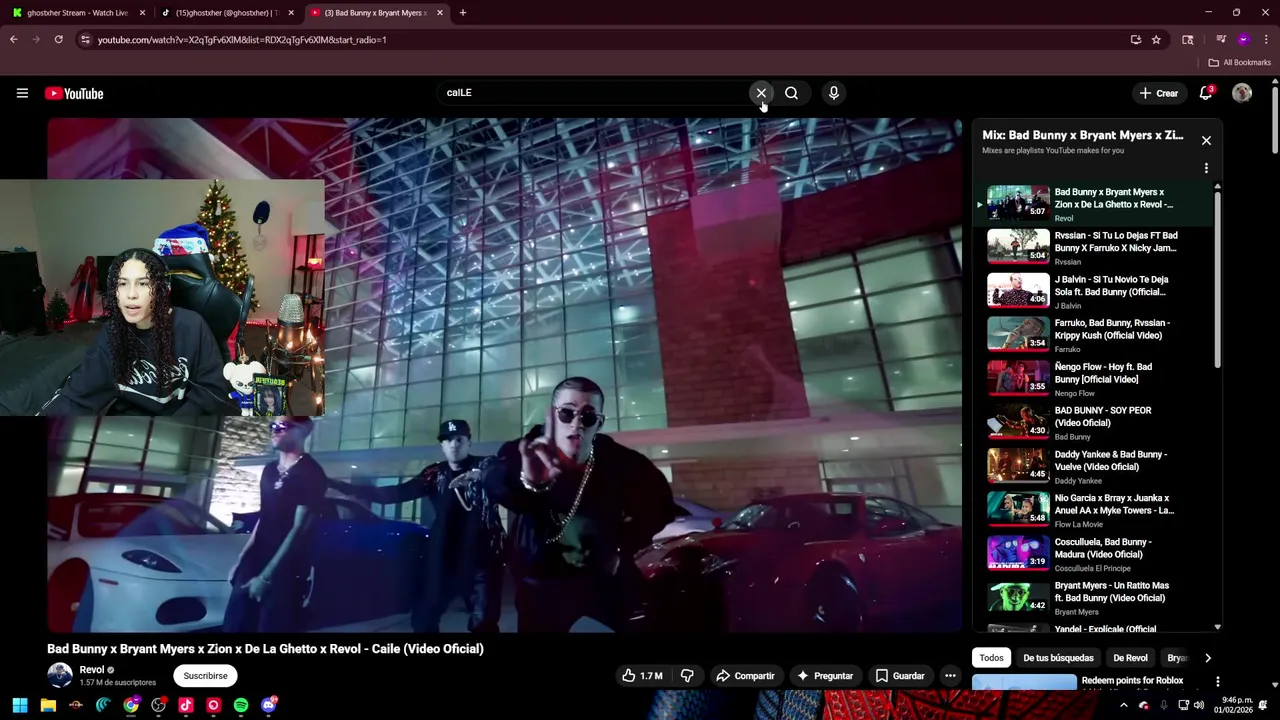Open the Mix playlist three-dot options
Image resolution: width=1280 pixels, height=720 pixels.
1206,168
